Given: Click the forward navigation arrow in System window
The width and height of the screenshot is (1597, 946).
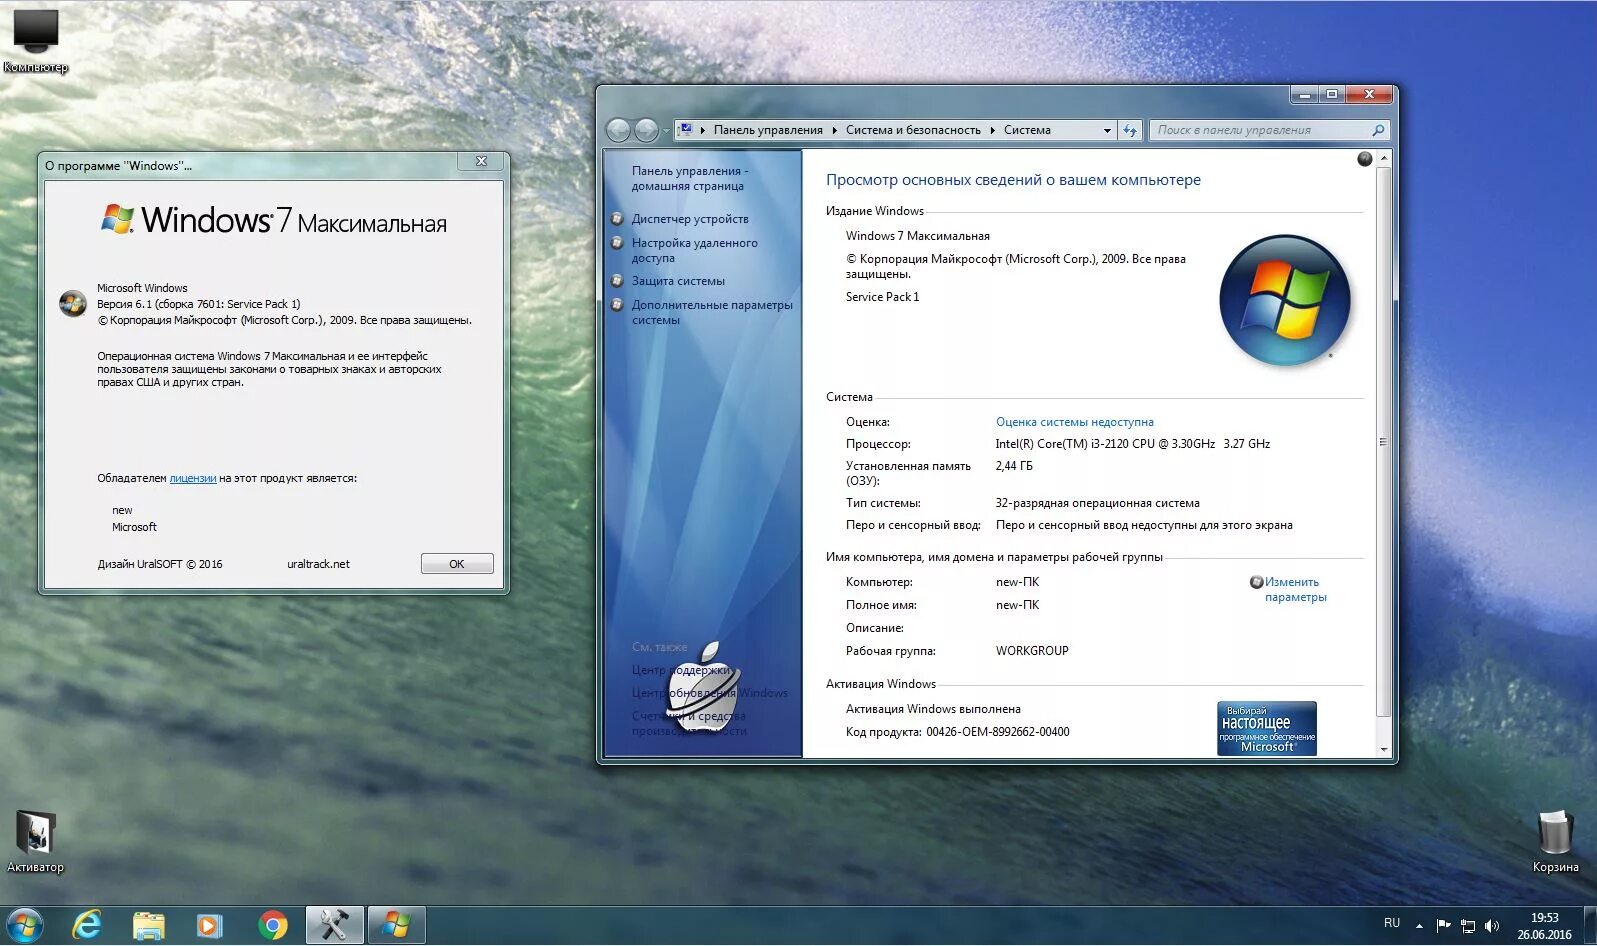Looking at the screenshot, I should [x=647, y=130].
